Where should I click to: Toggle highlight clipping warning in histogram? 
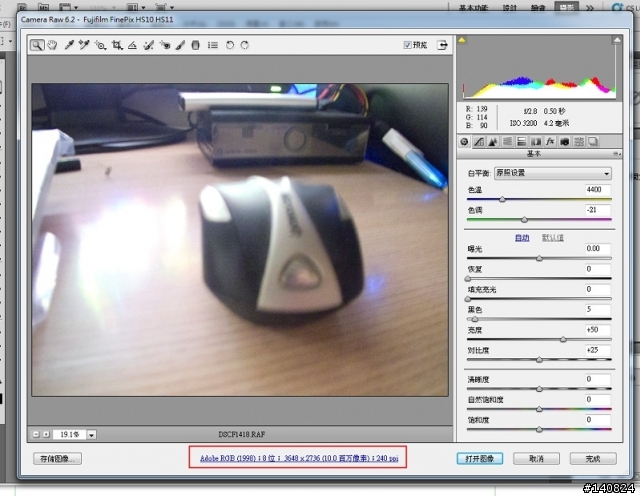617,40
